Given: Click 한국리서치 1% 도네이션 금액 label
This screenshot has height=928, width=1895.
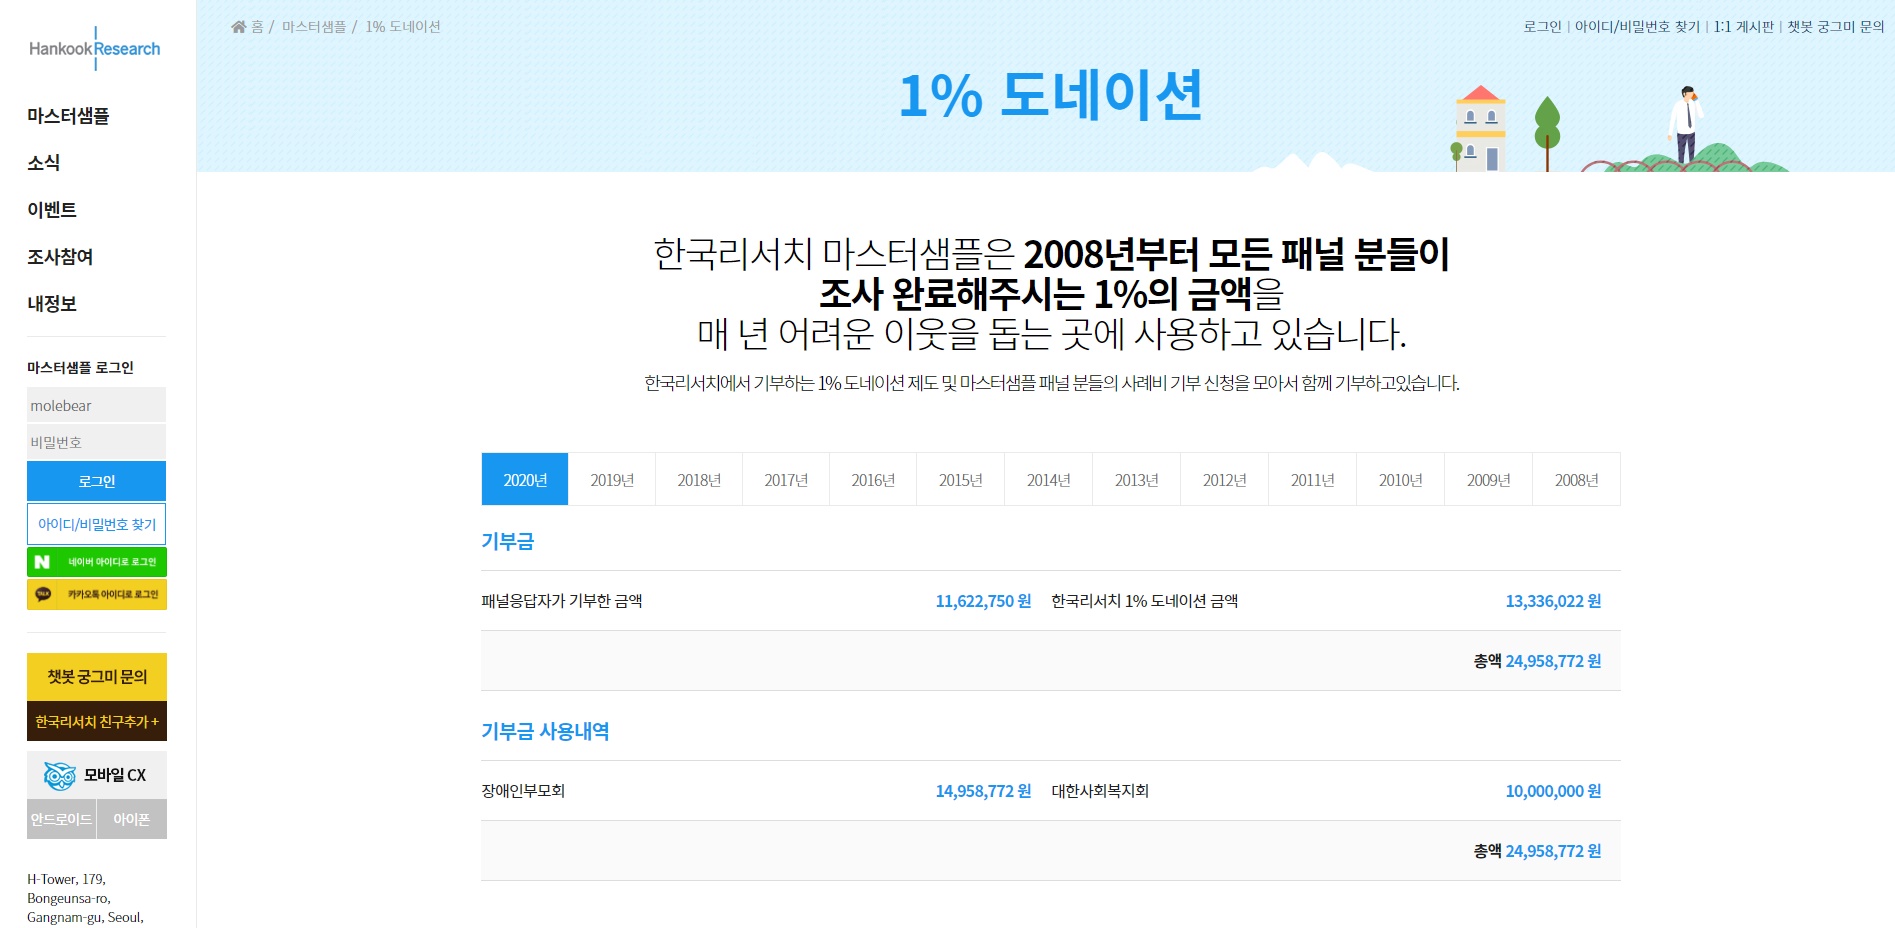Looking at the screenshot, I should pos(1145,601).
